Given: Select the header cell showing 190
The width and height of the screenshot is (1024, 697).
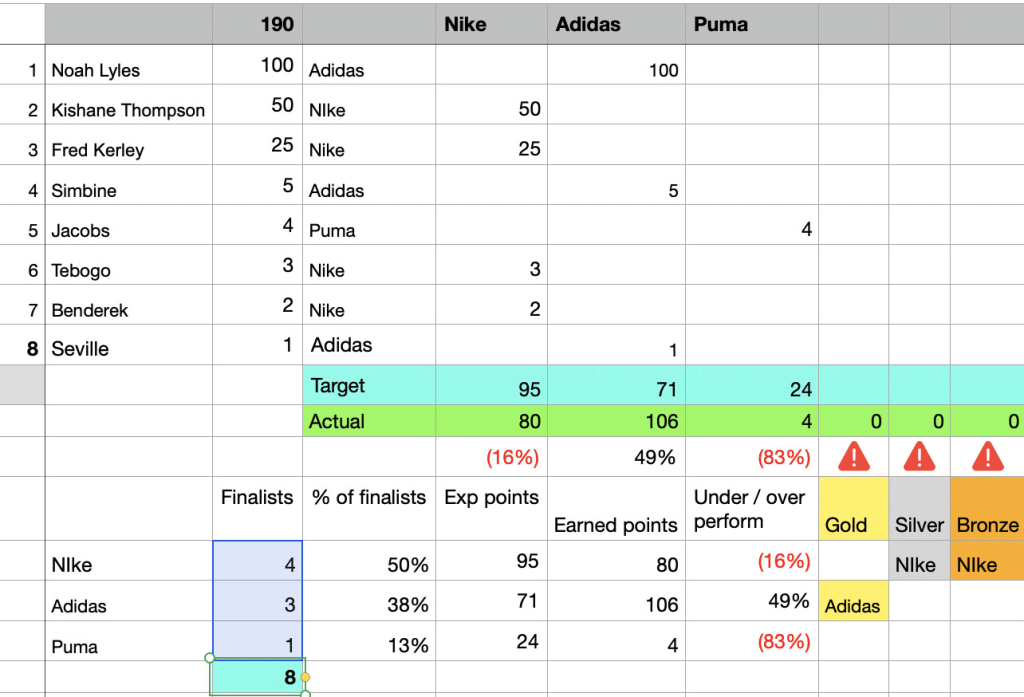Looking at the screenshot, I should pos(257,24).
